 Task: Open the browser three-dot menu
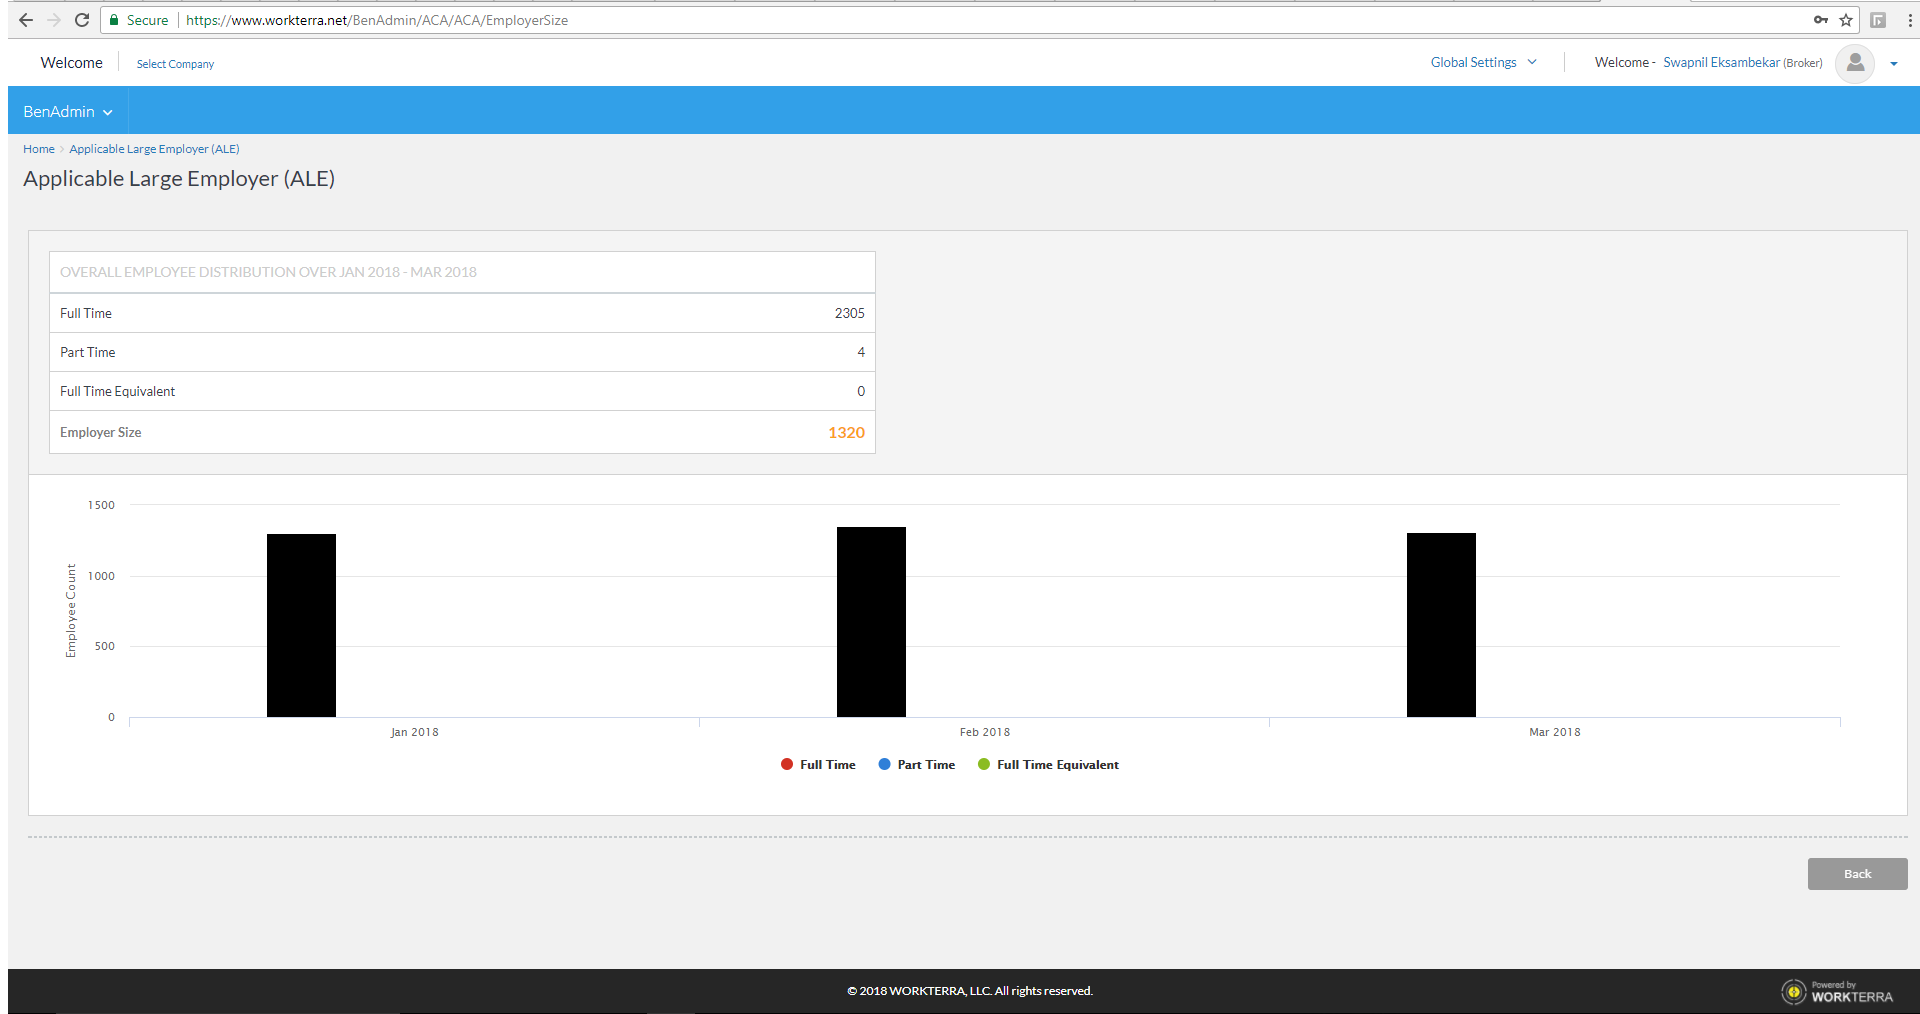(1909, 20)
